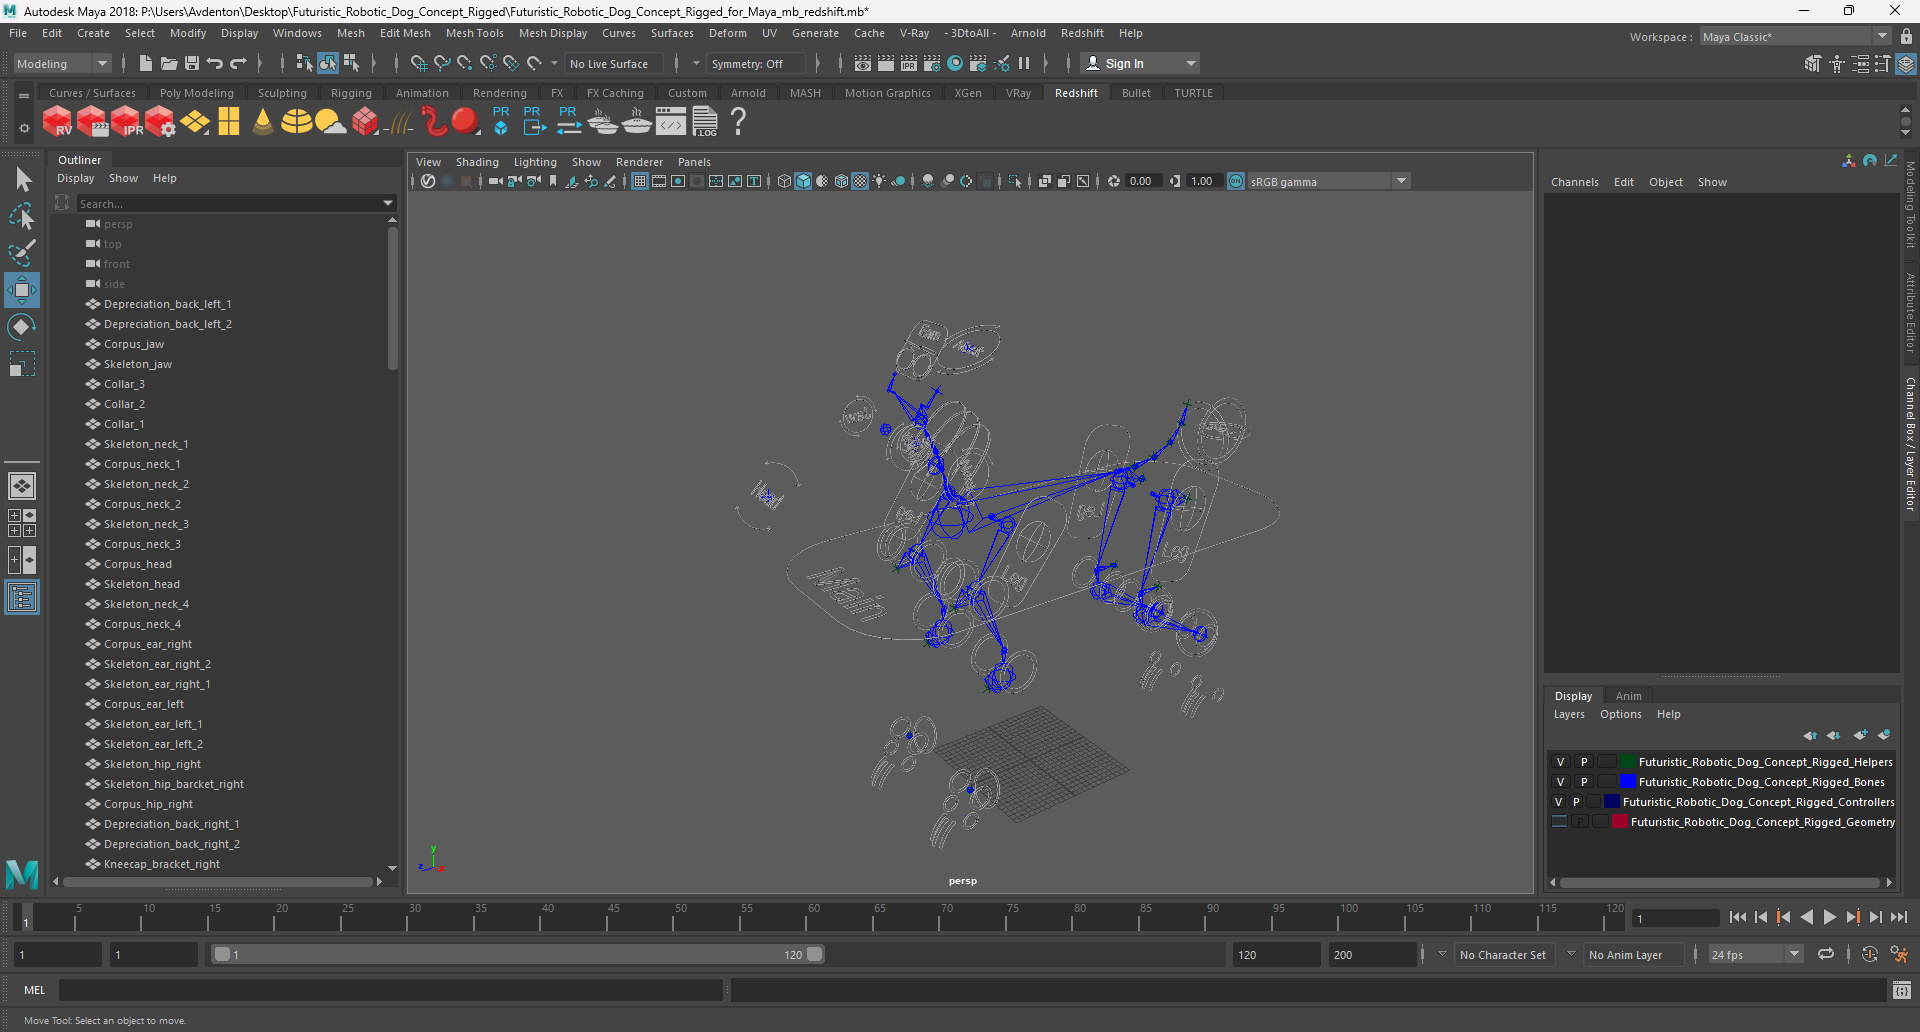Click the Redshift spot light cone icon
The image size is (1920, 1032).
(263, 122)
